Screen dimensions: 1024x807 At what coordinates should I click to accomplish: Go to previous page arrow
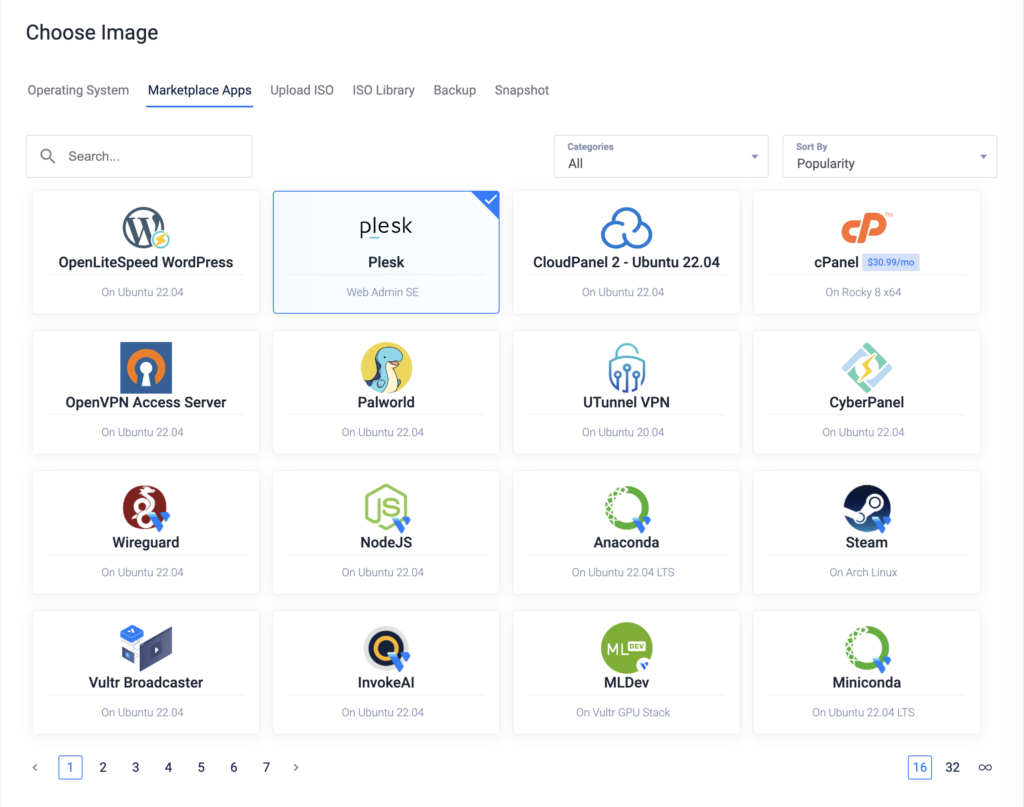[x=35, y=767]
